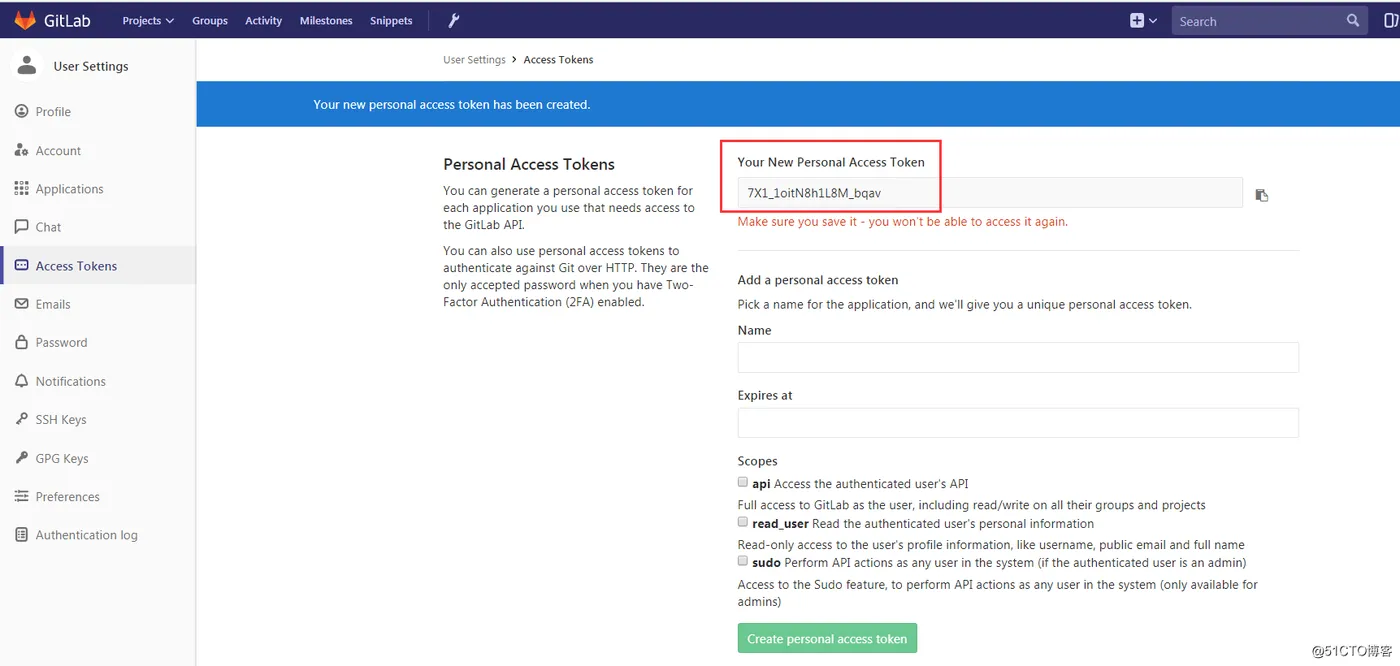This screenshot has height=666, width=1400.
Task: Select Access Tokens in sidebar
Action: 98,265
